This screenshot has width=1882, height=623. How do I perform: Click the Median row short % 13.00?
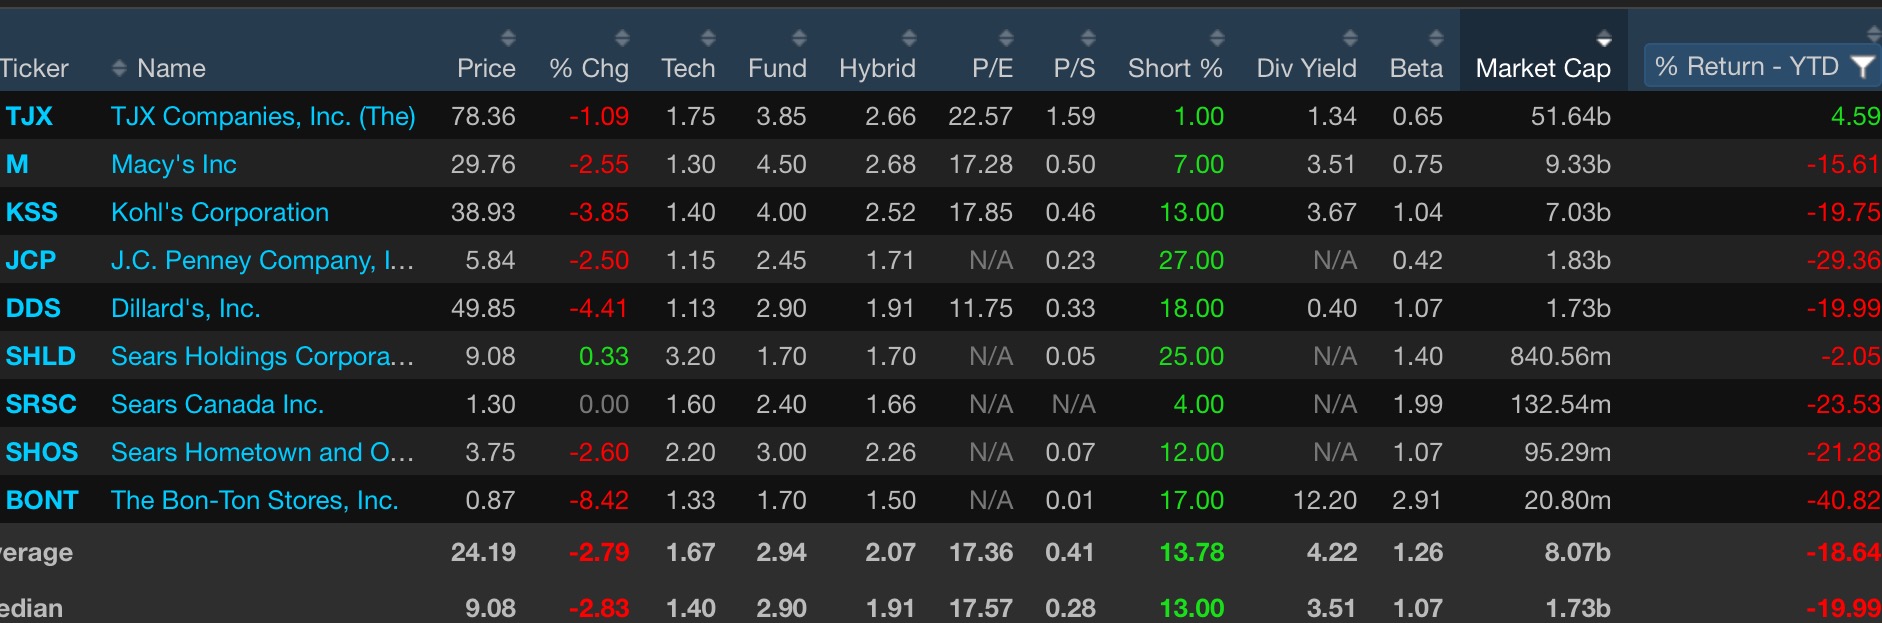[x=1191, y=608]
